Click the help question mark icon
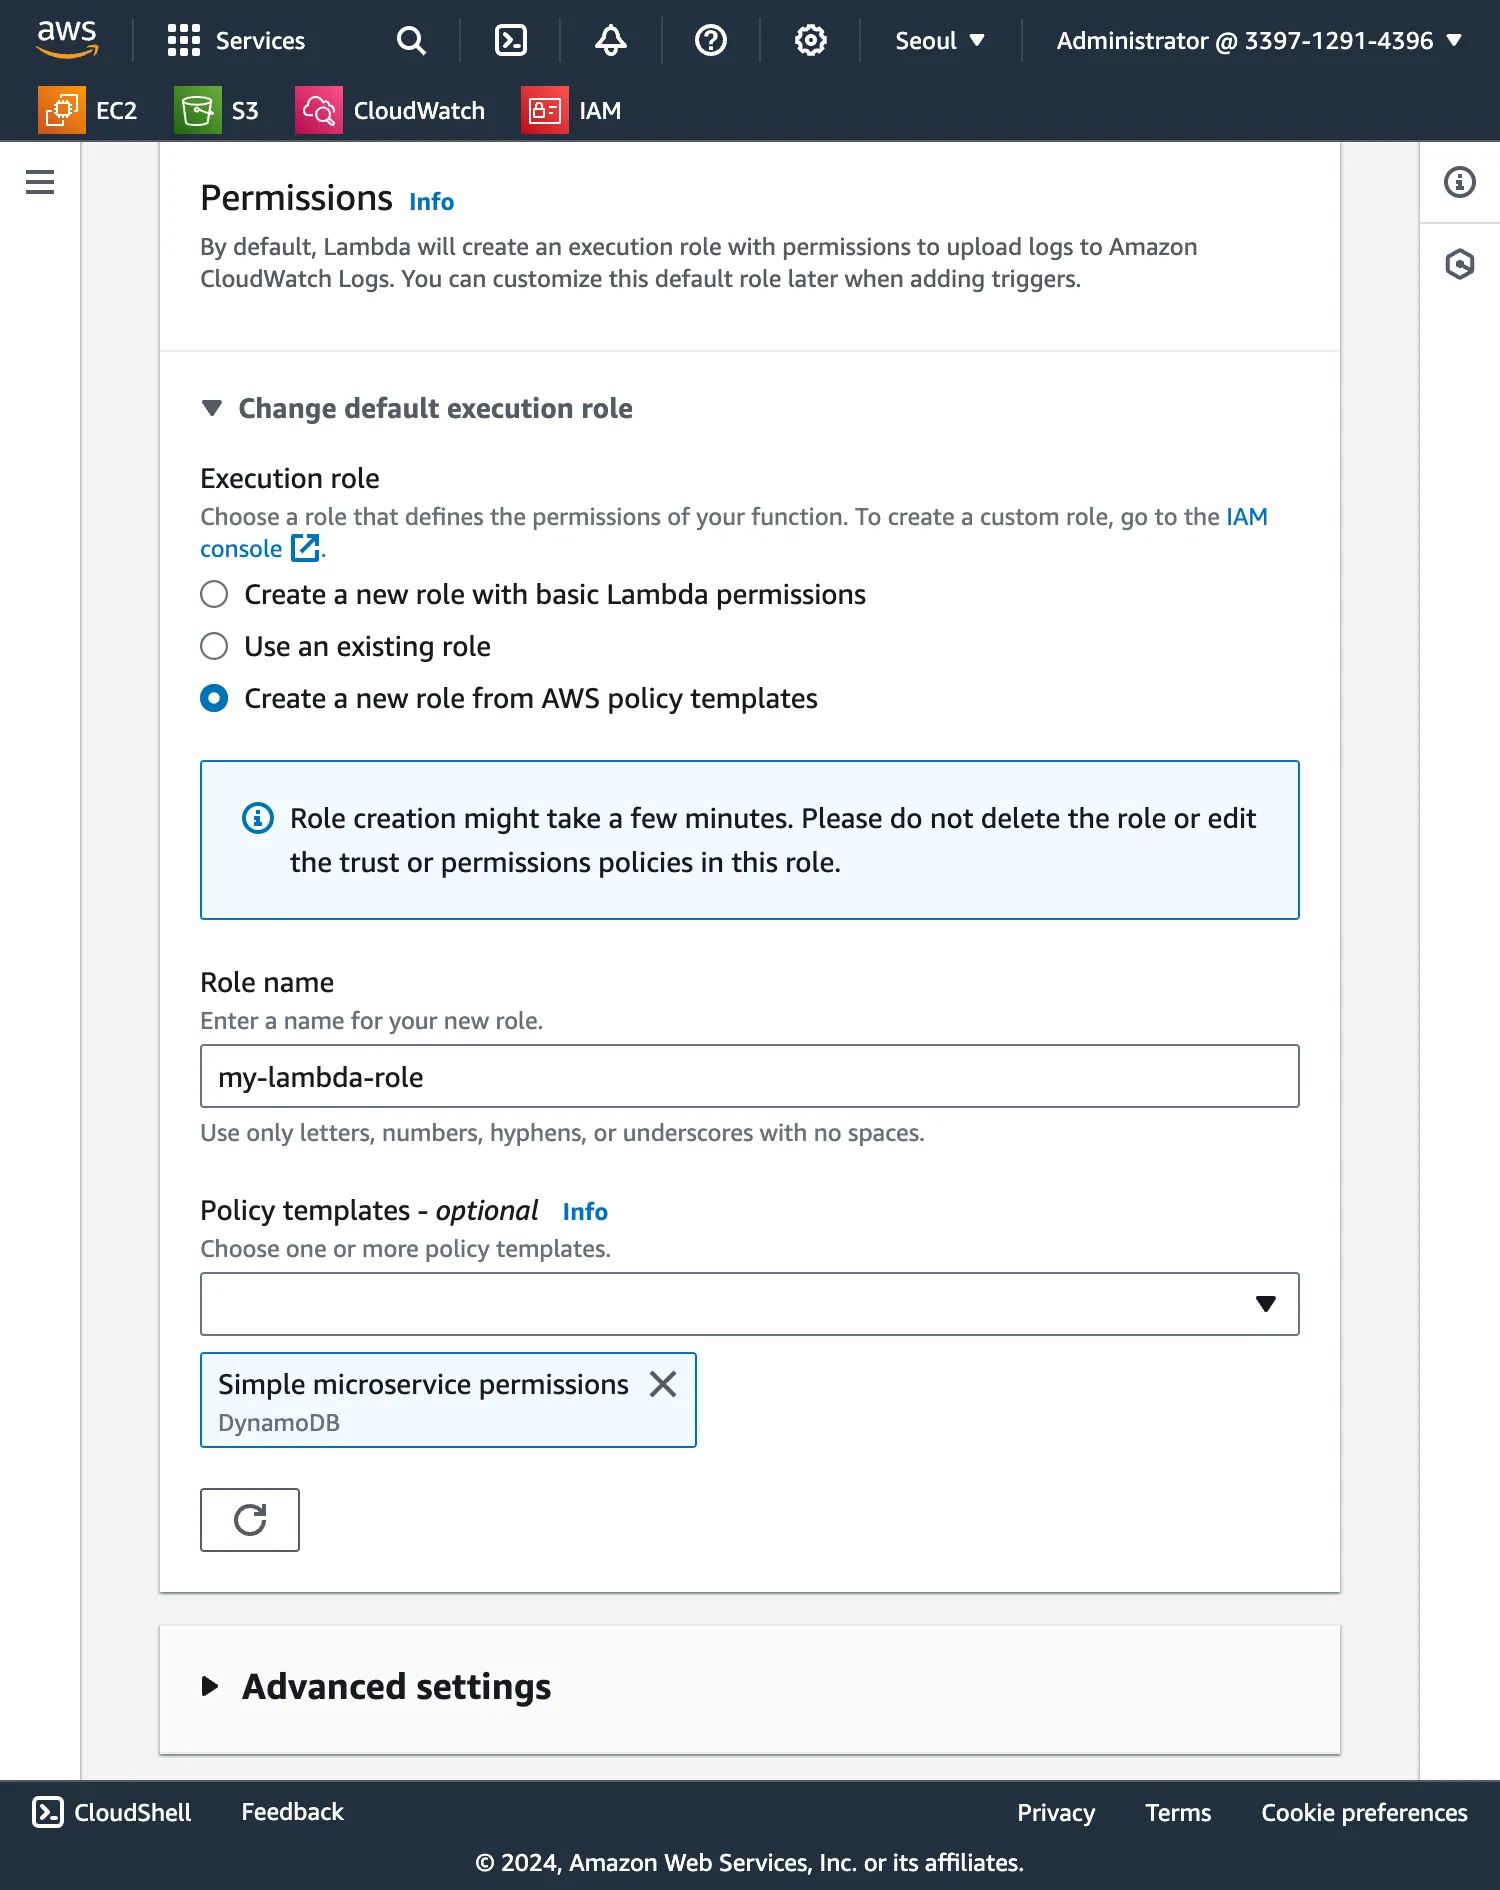Screen dimensions: 1500x1890 [711, 40]
